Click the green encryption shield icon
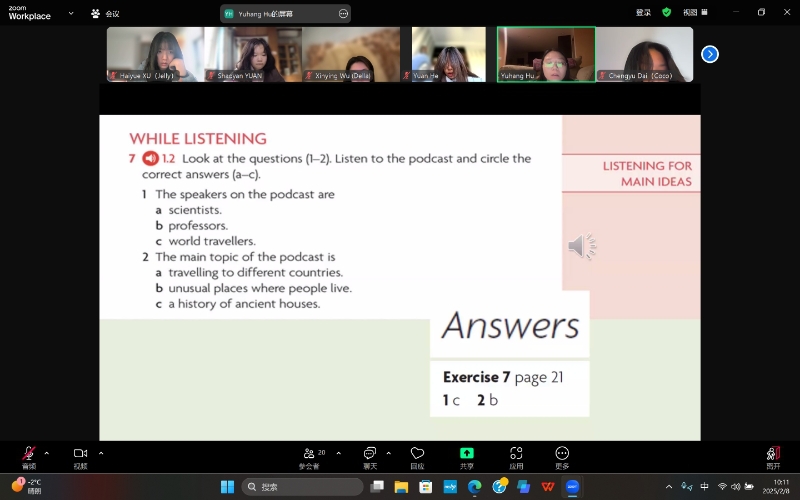This screenshot has height=500, width=800. click(667, 13)
